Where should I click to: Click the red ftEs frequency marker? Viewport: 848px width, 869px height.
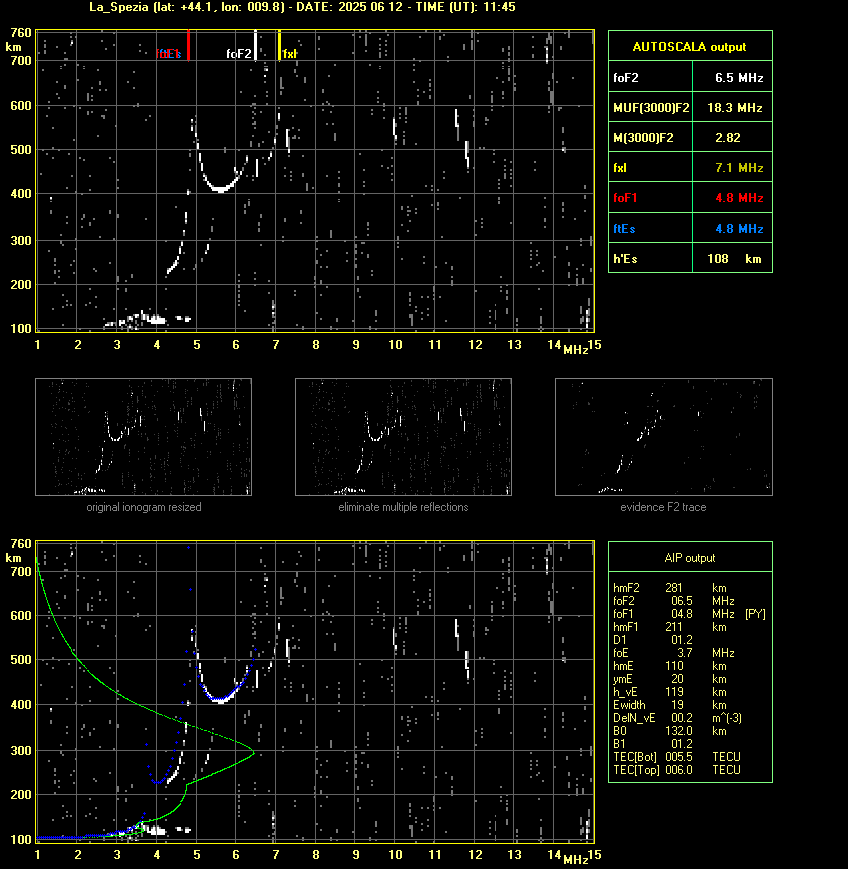188,45
